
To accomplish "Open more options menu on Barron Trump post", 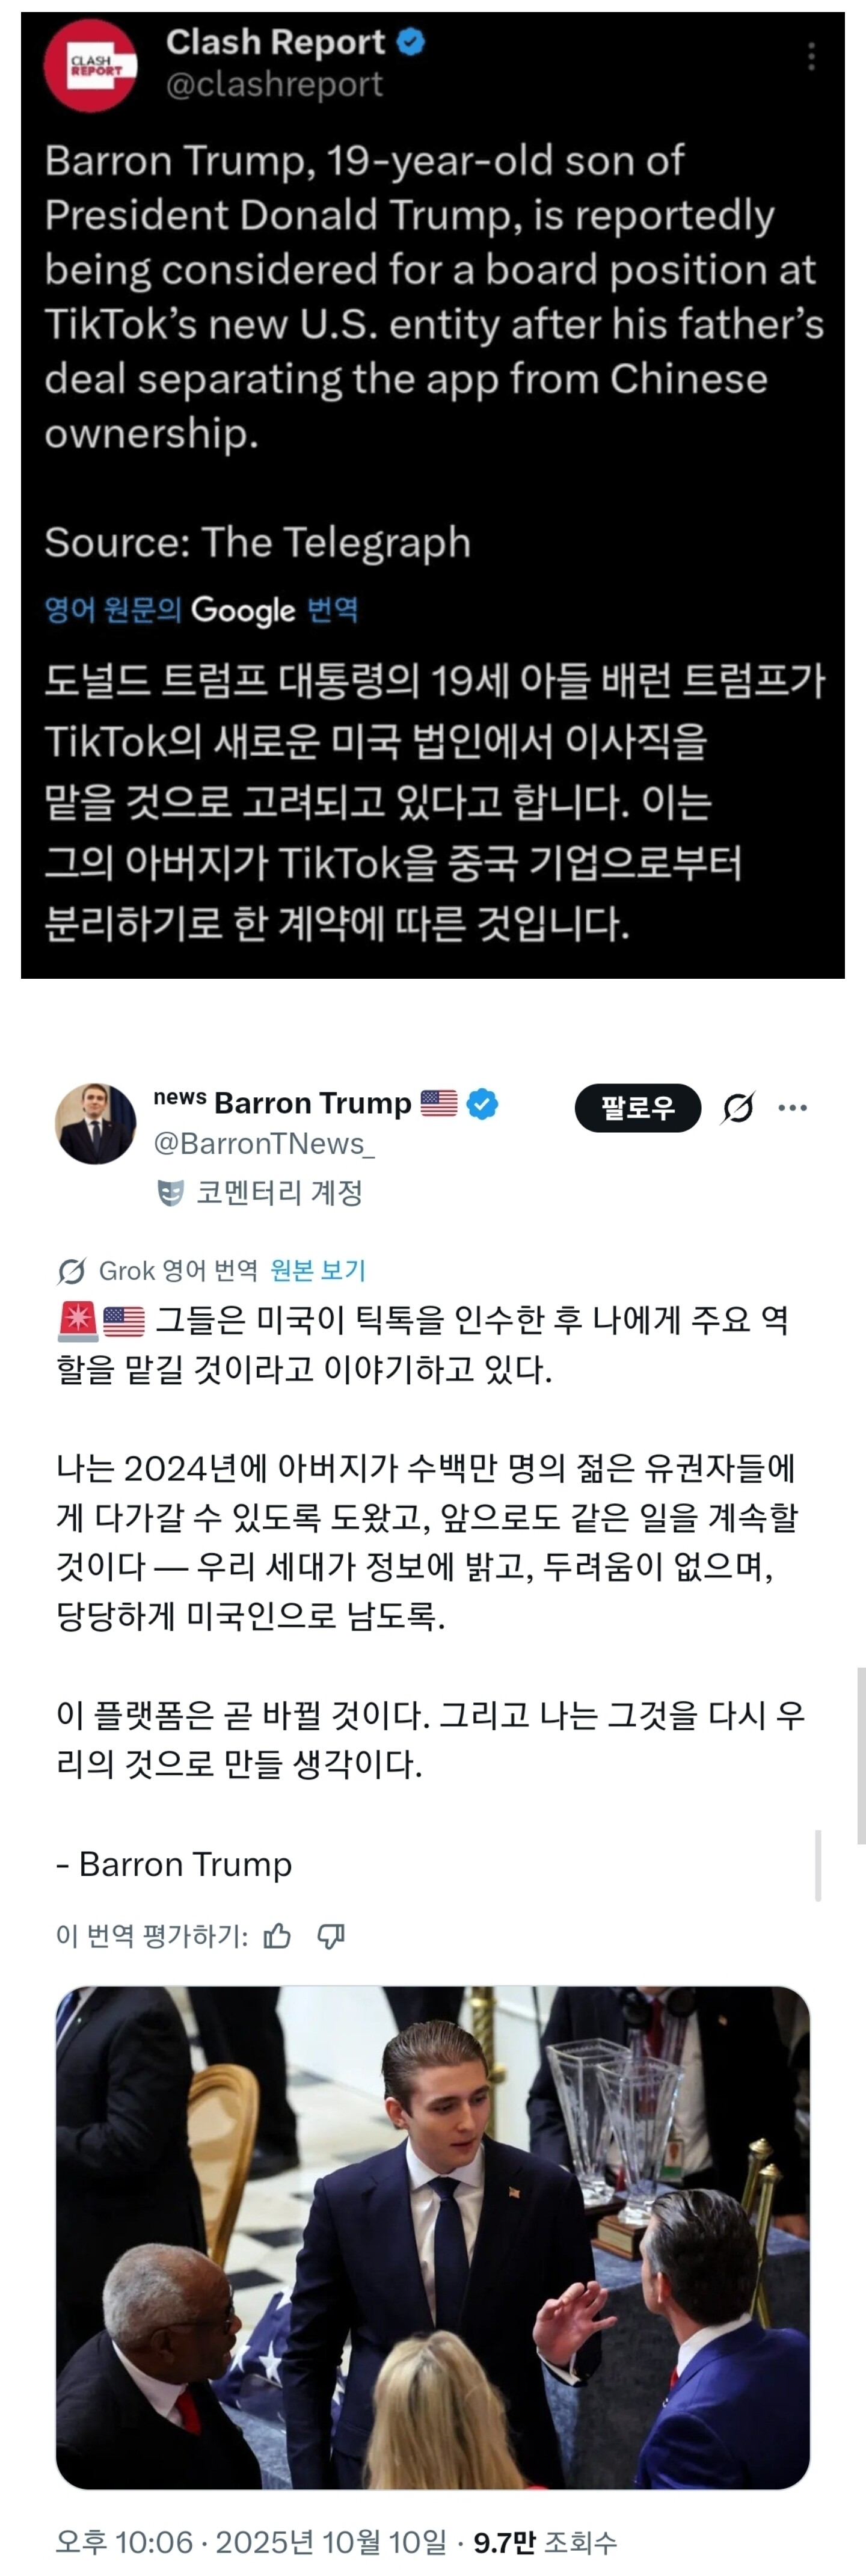I will pyautogui.click(x=793, y=1107).
